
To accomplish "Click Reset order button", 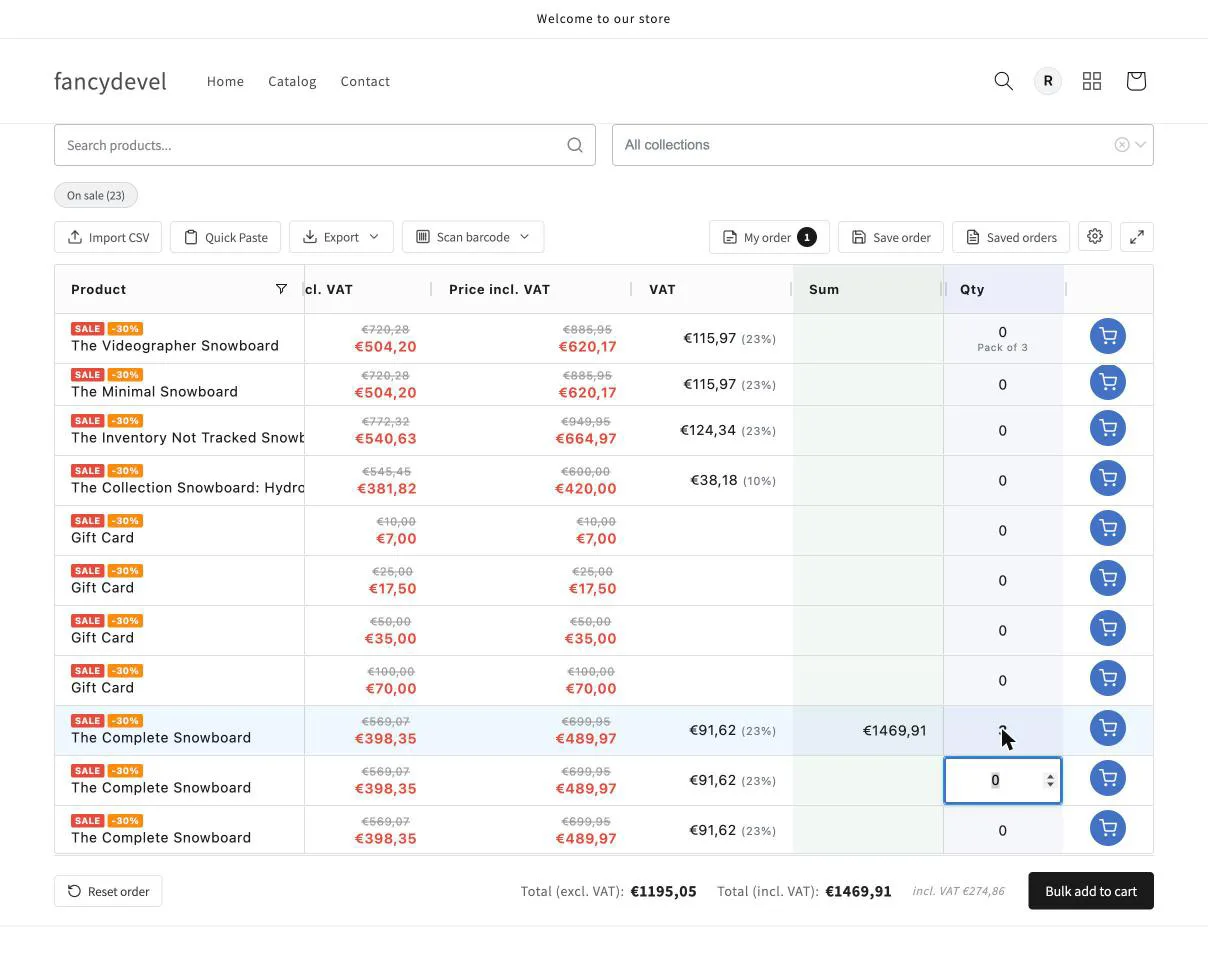I will coord(108,891).
